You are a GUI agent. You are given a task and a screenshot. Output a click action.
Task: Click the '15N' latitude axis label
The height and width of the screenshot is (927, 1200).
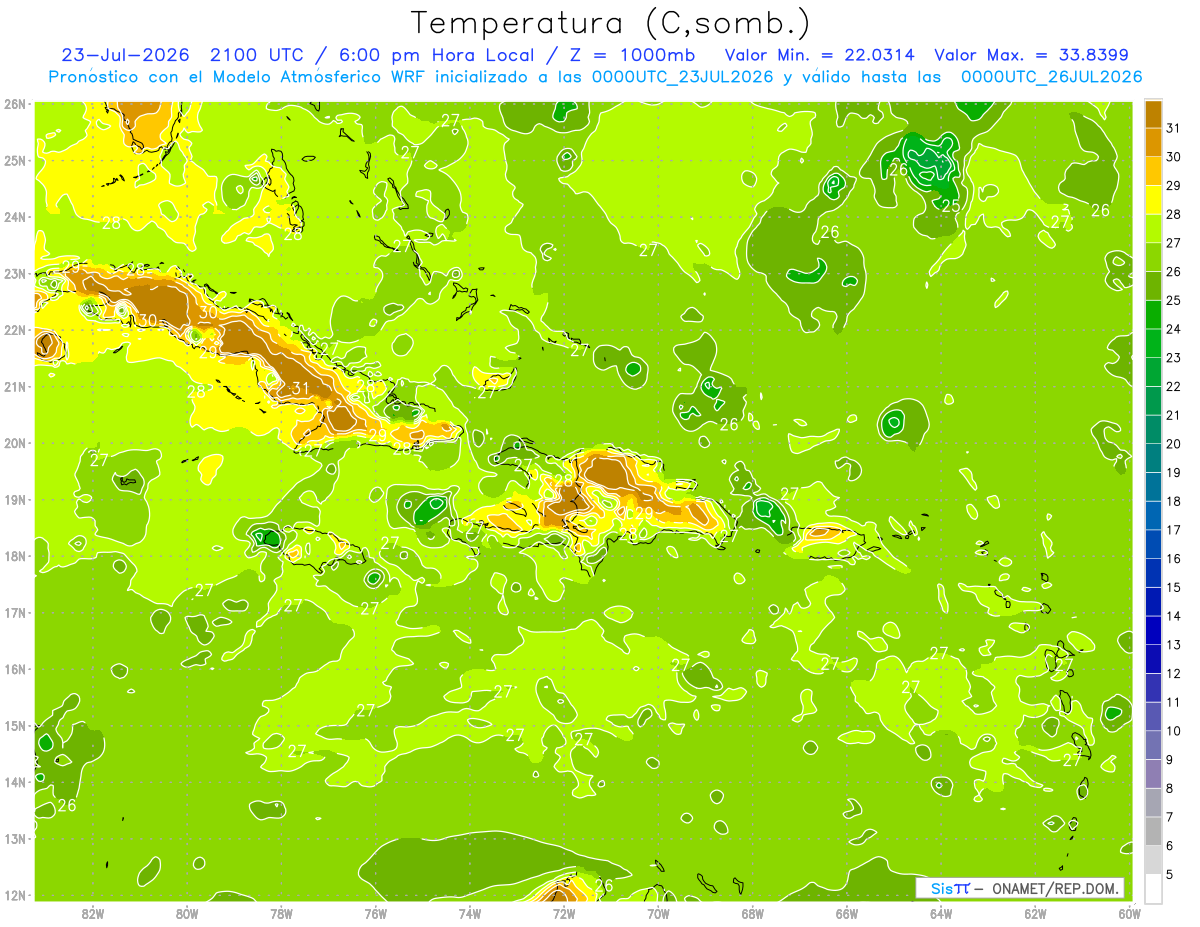coord(14,725)
